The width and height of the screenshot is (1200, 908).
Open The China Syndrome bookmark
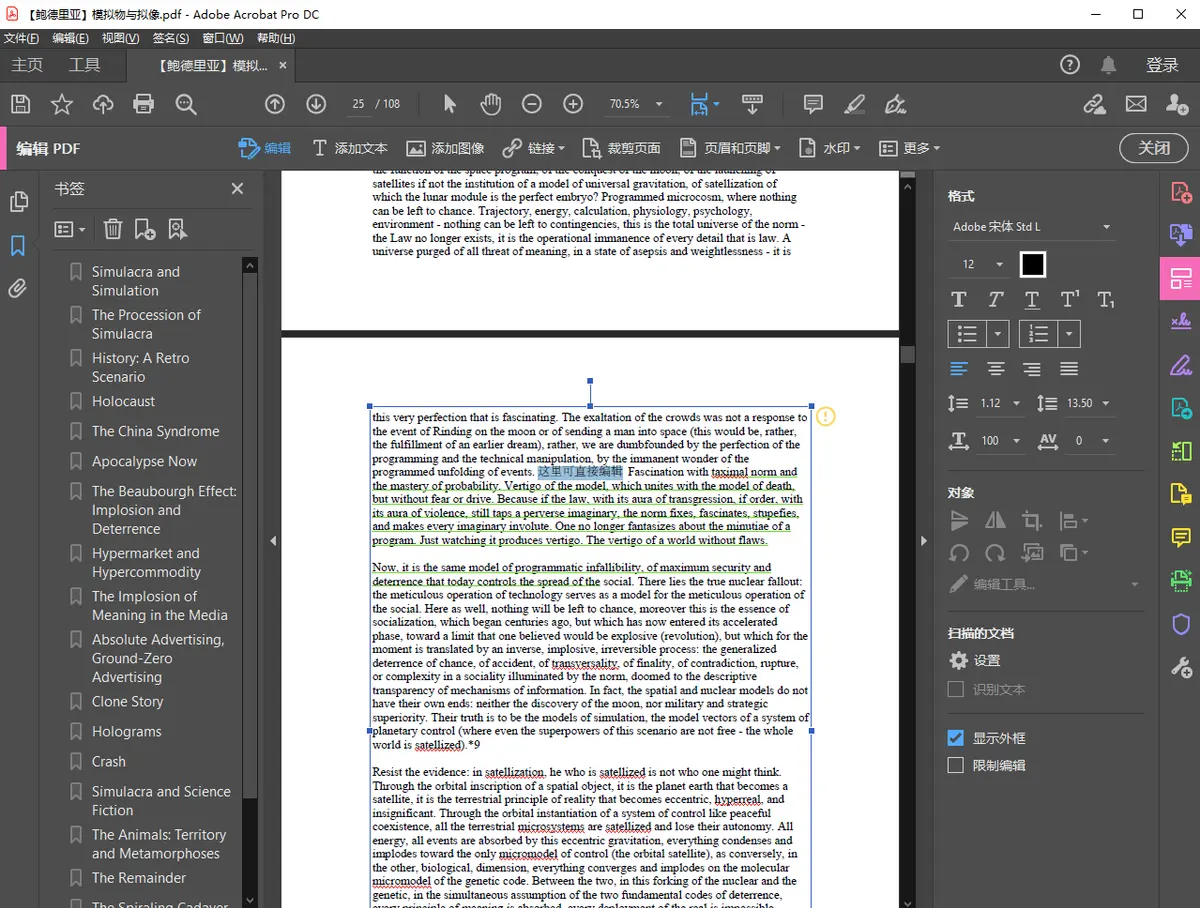155,431
